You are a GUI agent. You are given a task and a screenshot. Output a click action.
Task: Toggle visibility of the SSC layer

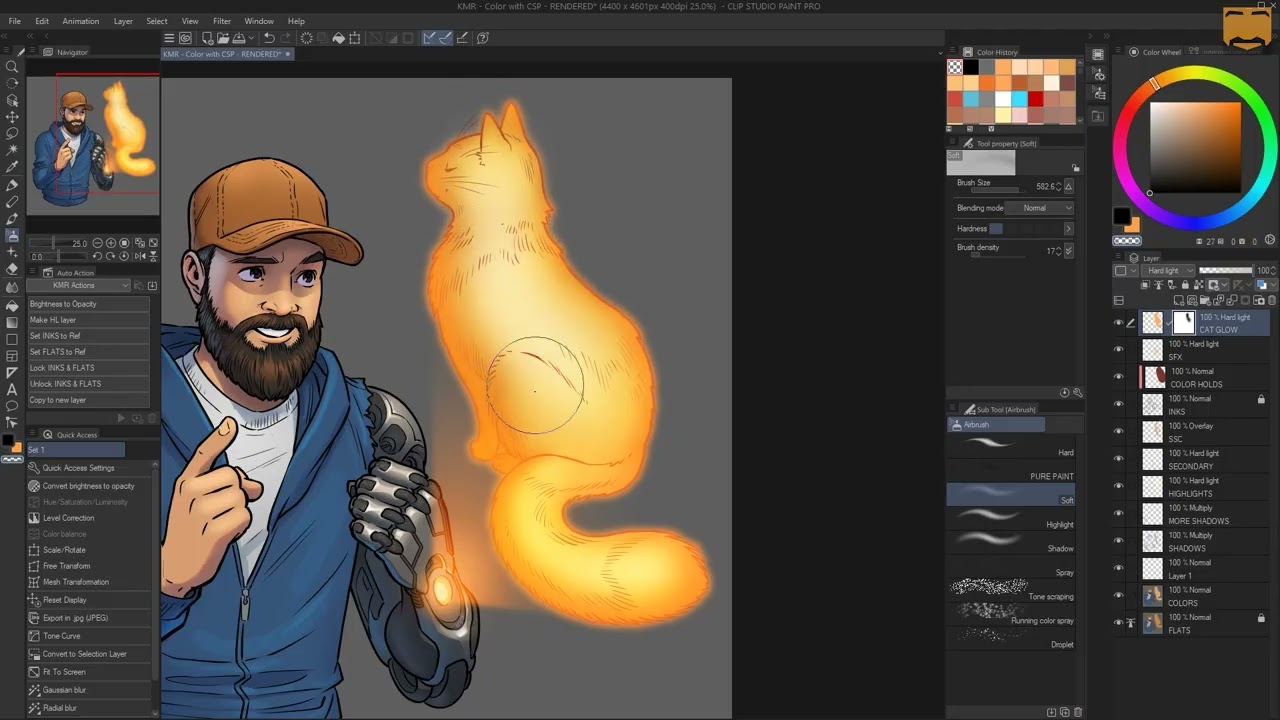pyautogui.click(x=1118, y=431)
